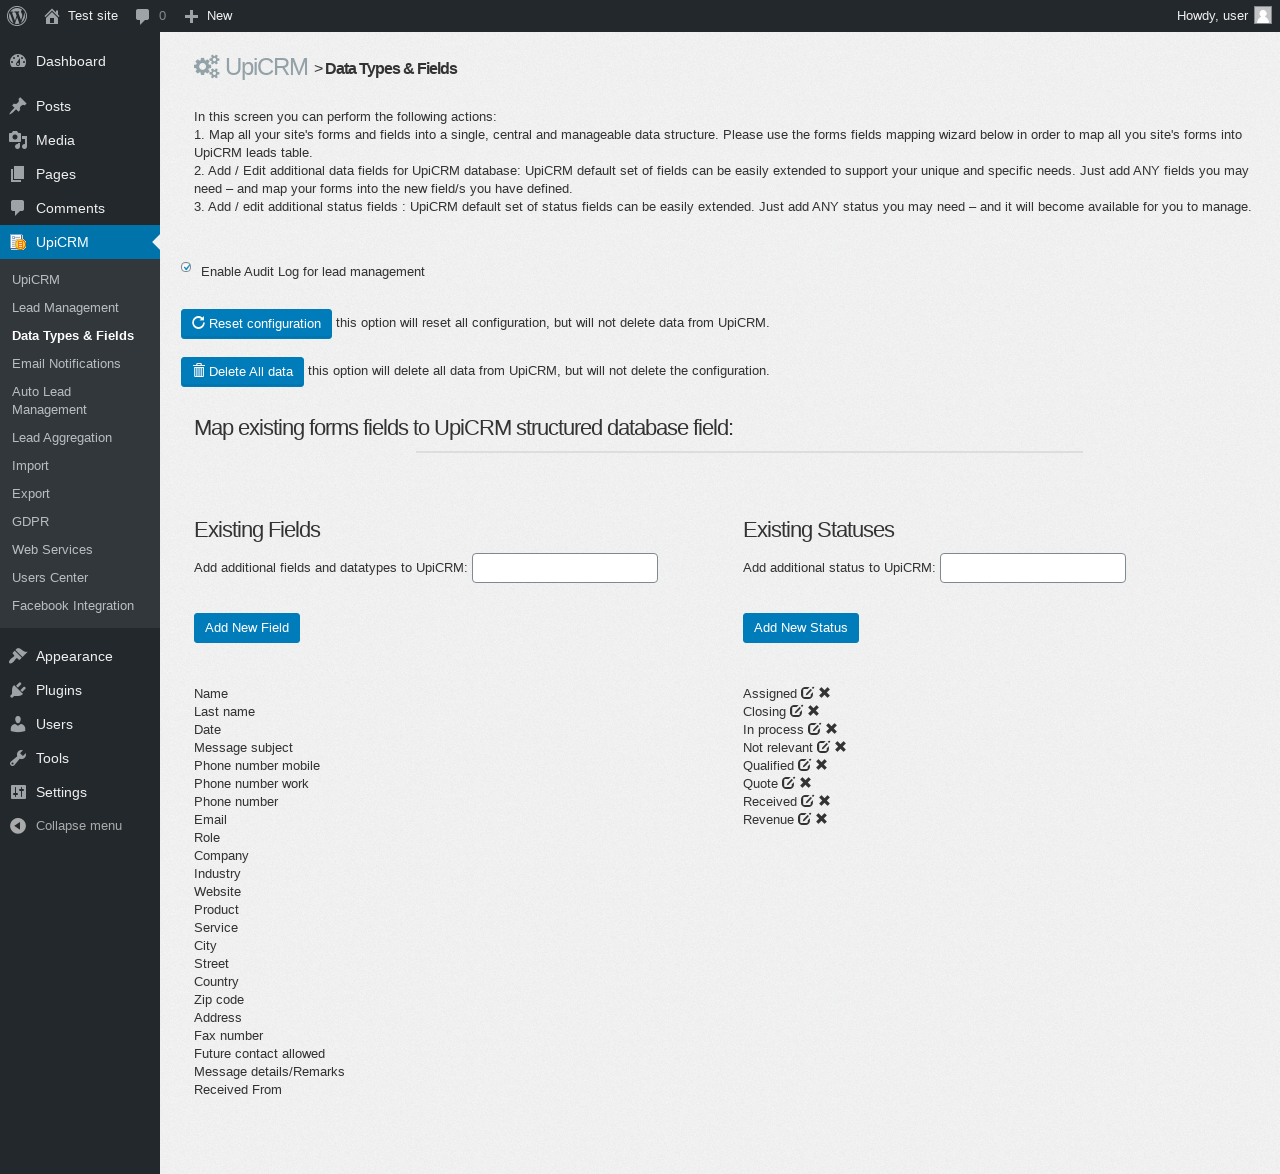1280x1174 pixels.
Task: Delete the Closing status
Action: [x=814, y=711]
